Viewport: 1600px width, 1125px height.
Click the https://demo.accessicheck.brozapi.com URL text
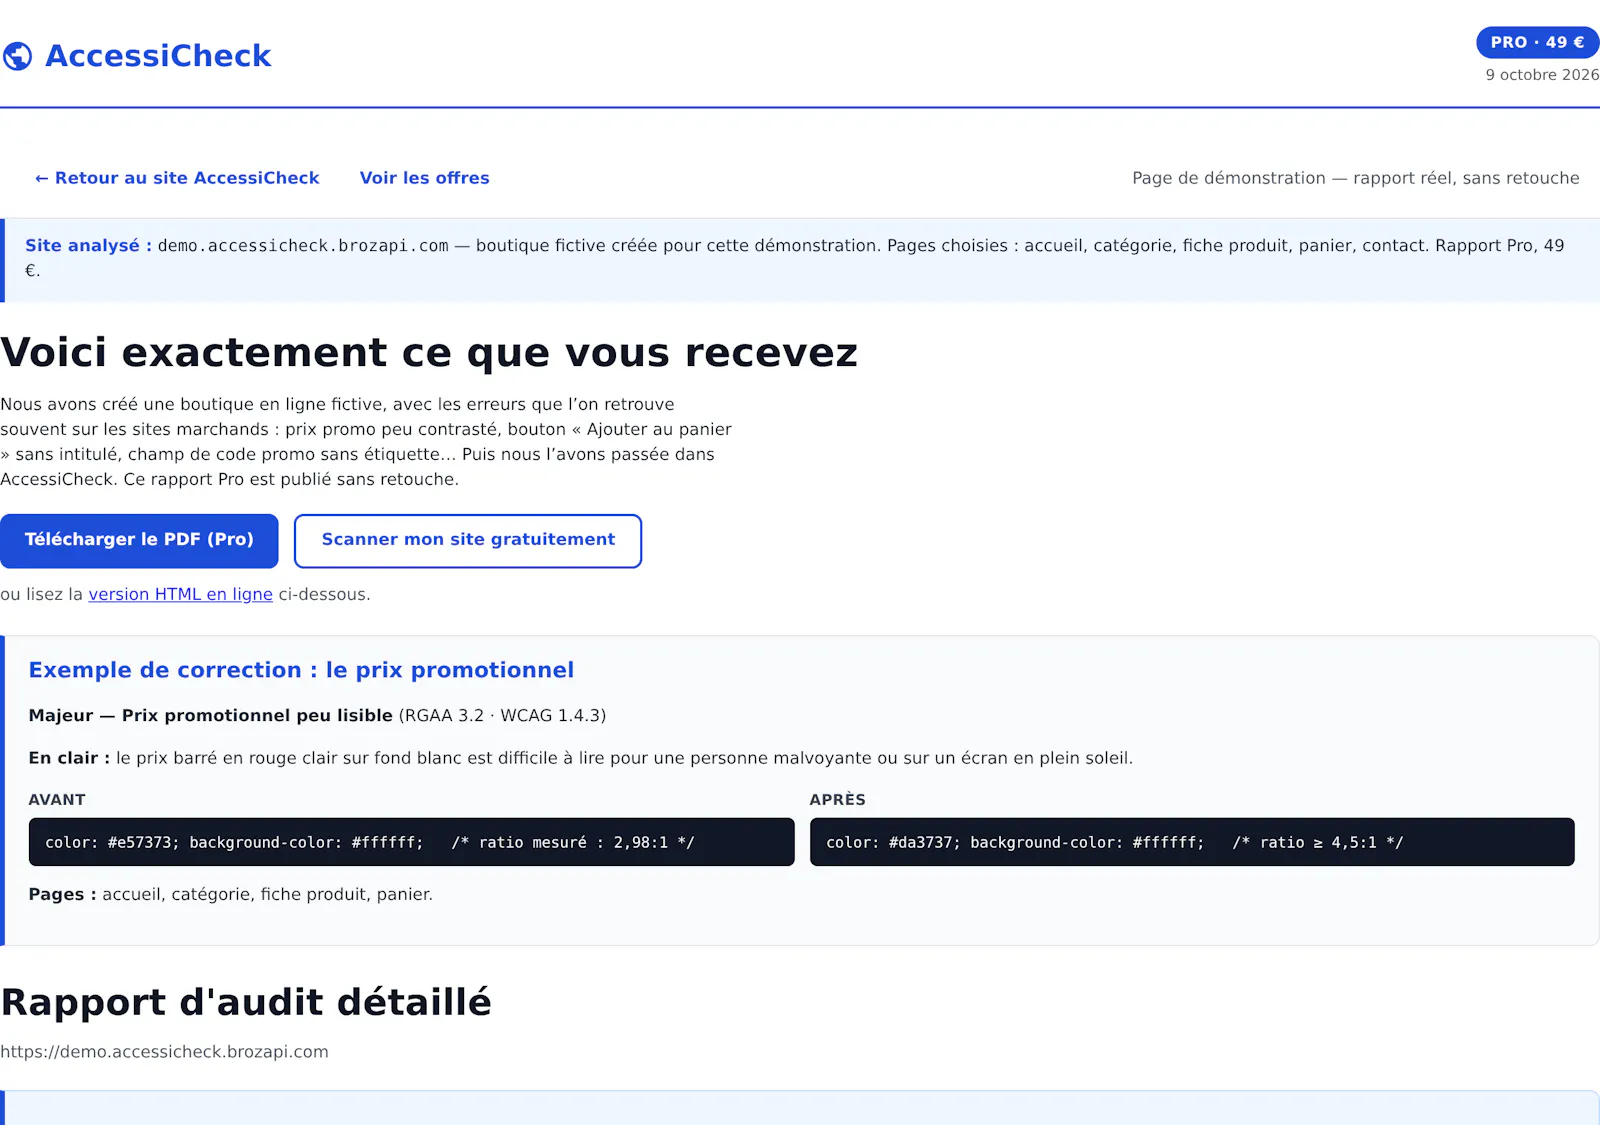click(164, 1052)
